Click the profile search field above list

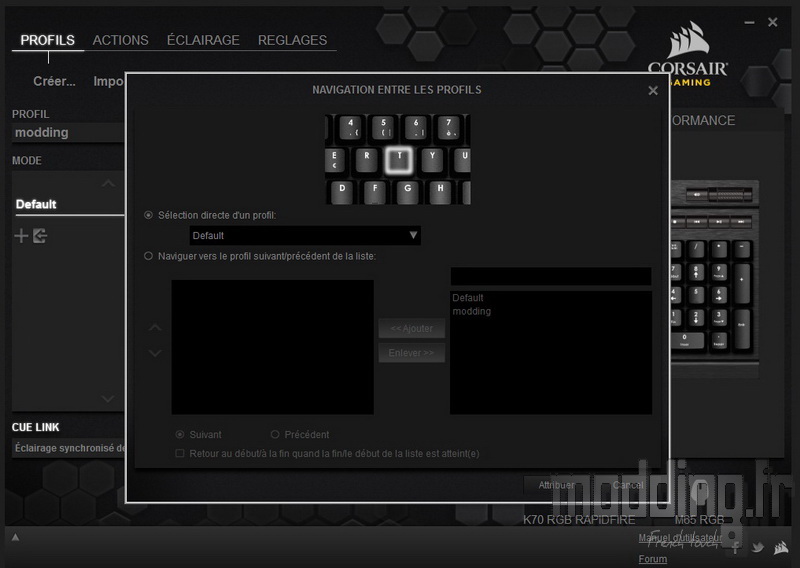tap(551, 276)
